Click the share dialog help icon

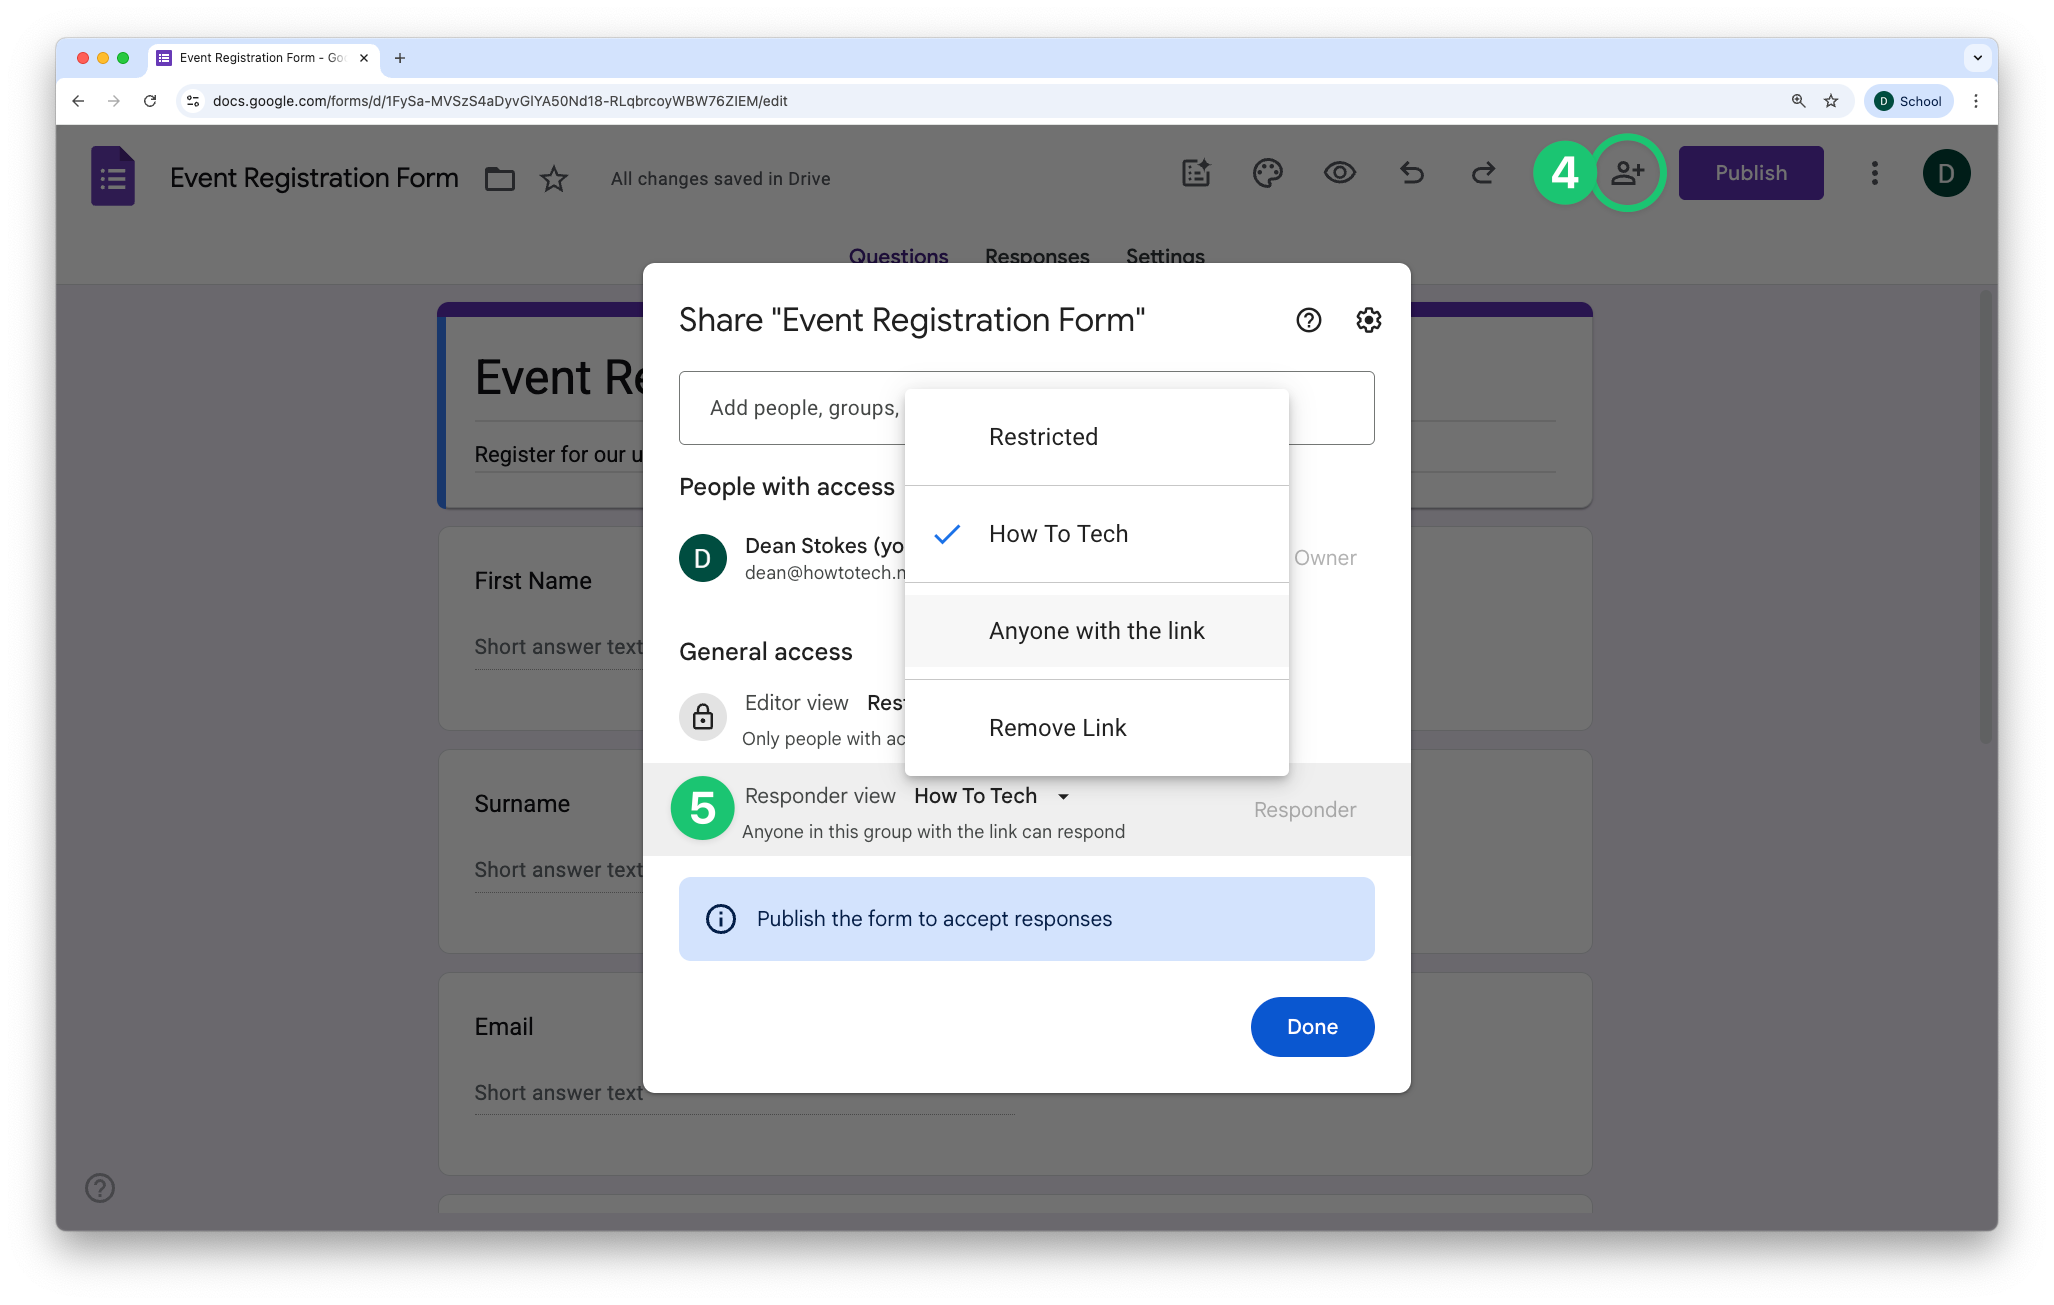coord(1308,320)
